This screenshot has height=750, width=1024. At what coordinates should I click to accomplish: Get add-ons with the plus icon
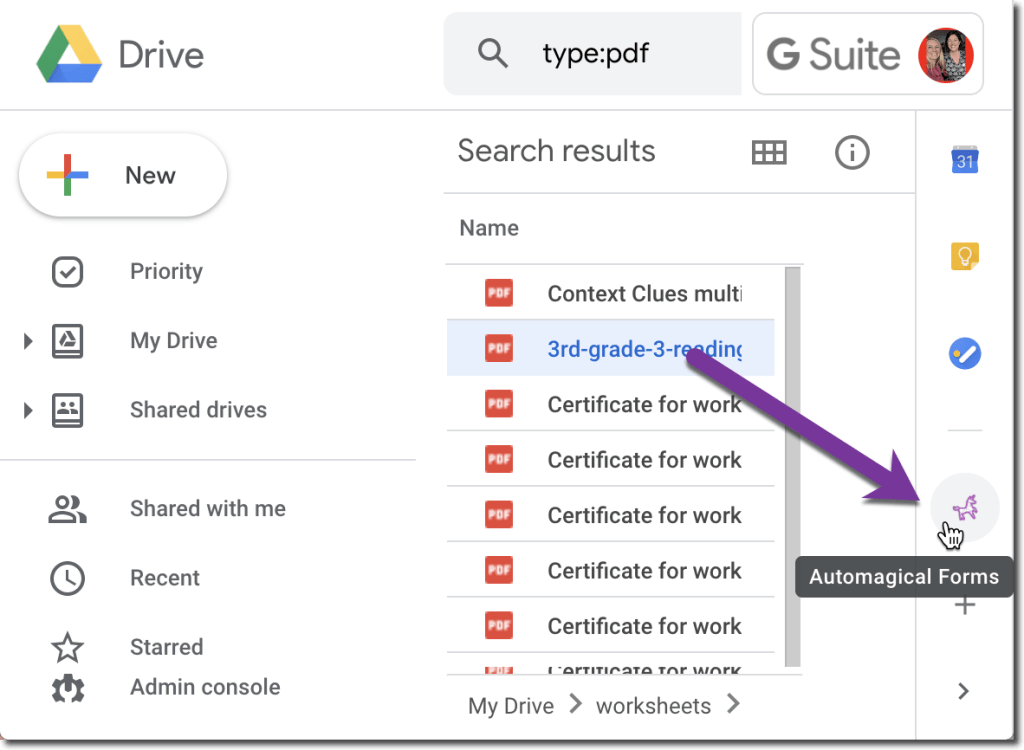tap(965, 606)
